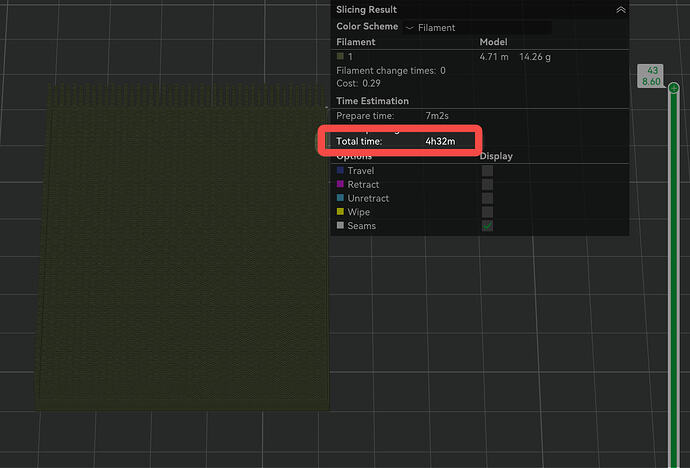Toggle Unretract display checkbox
690x468 pixels.
coord(487,198)
